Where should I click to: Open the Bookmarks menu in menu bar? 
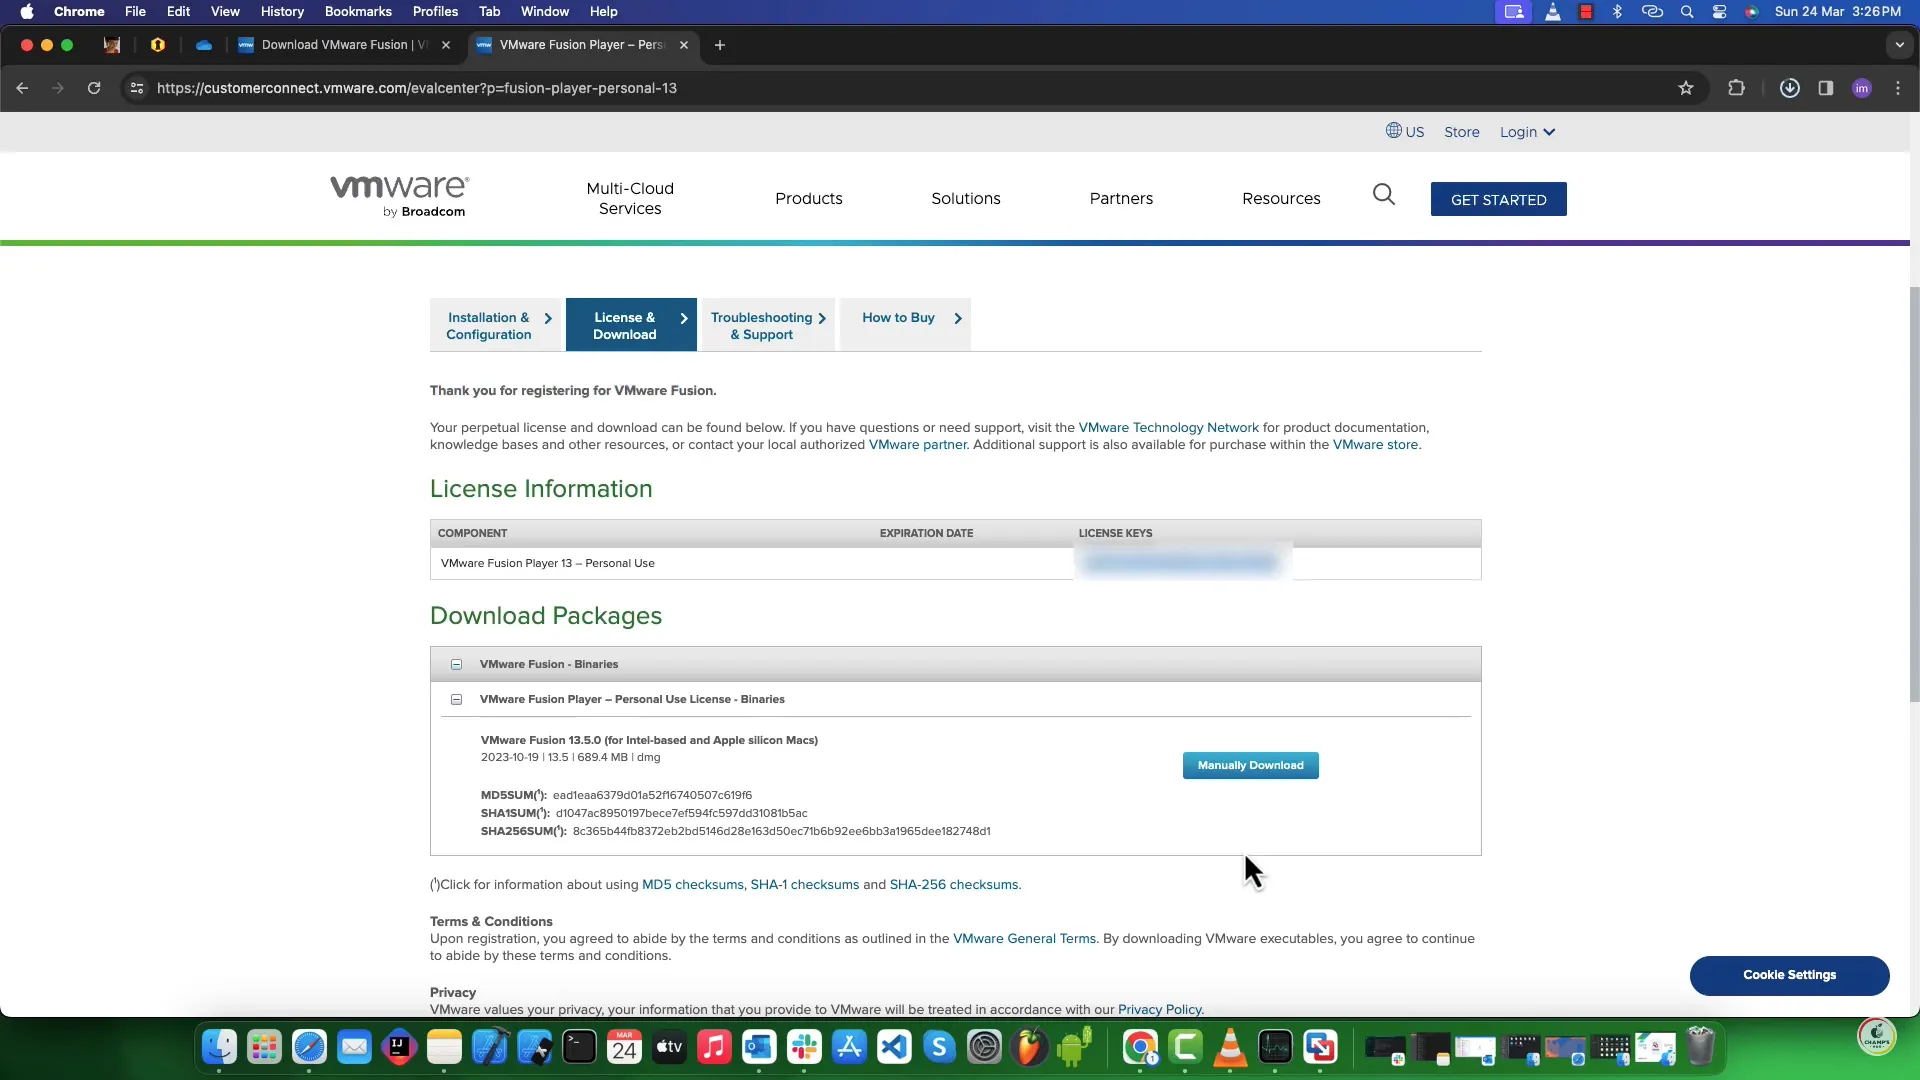358,12
